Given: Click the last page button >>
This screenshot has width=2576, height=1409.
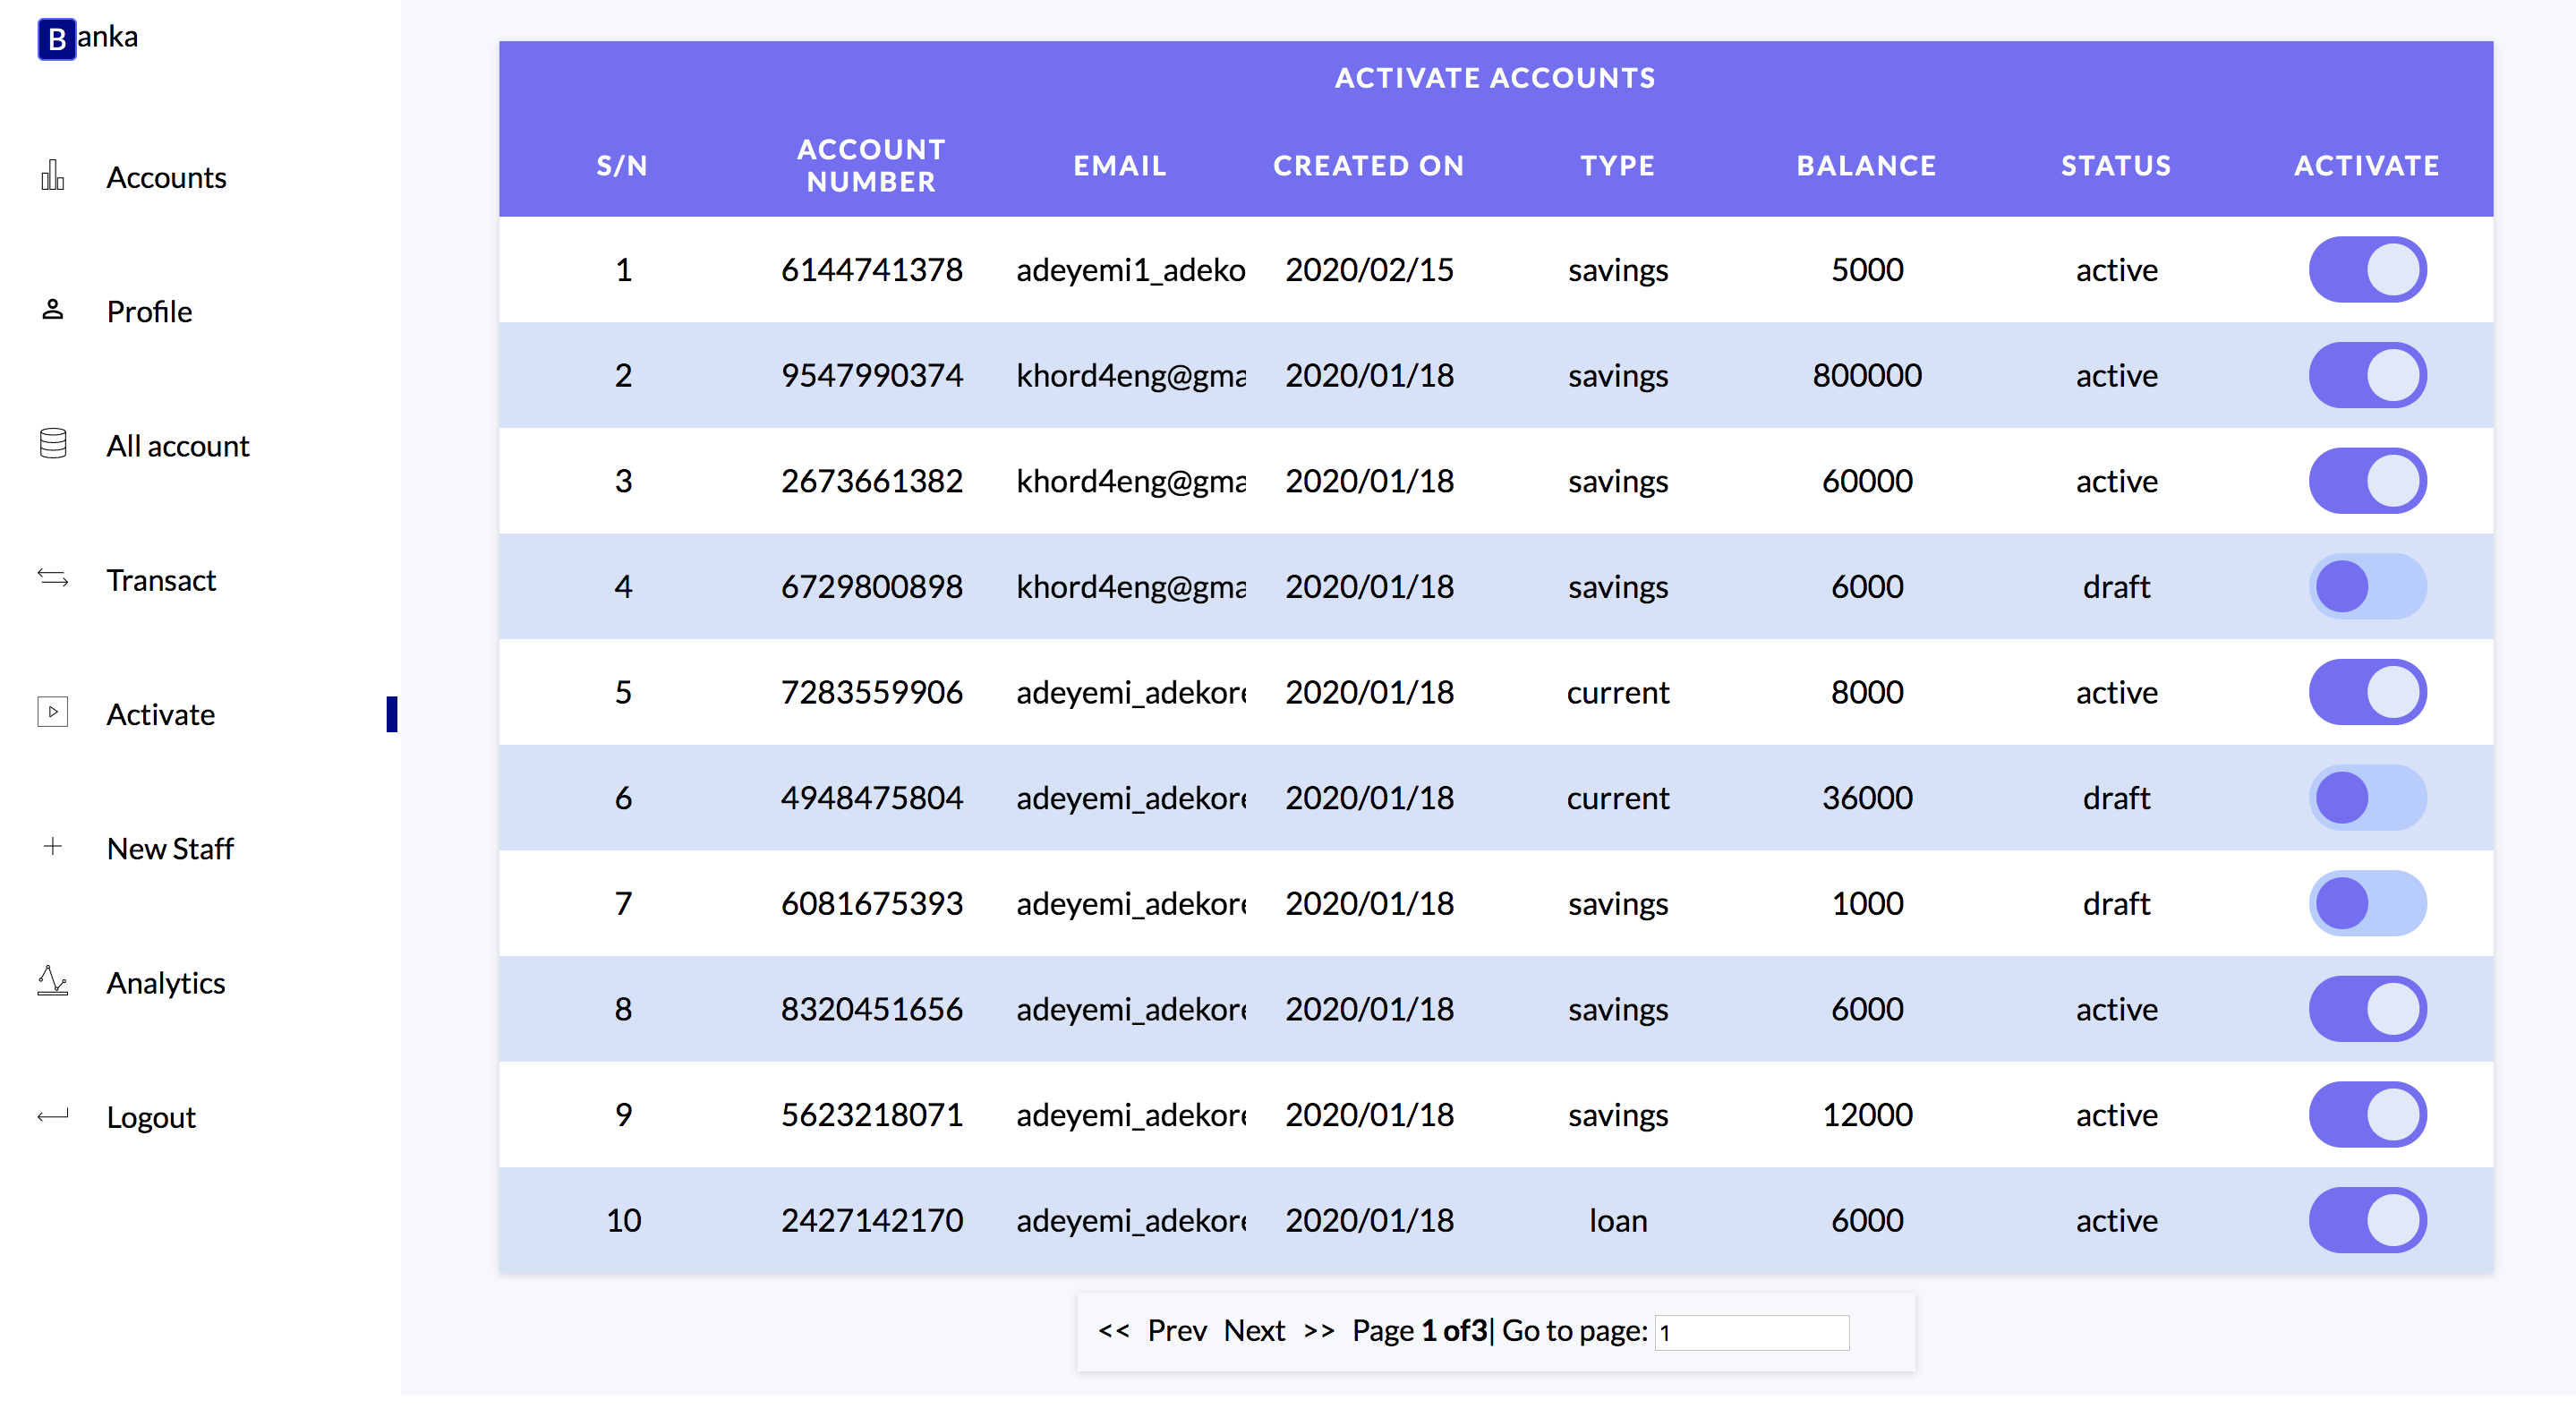Looking at the screenshot, I should (x=1318, y=1330).
